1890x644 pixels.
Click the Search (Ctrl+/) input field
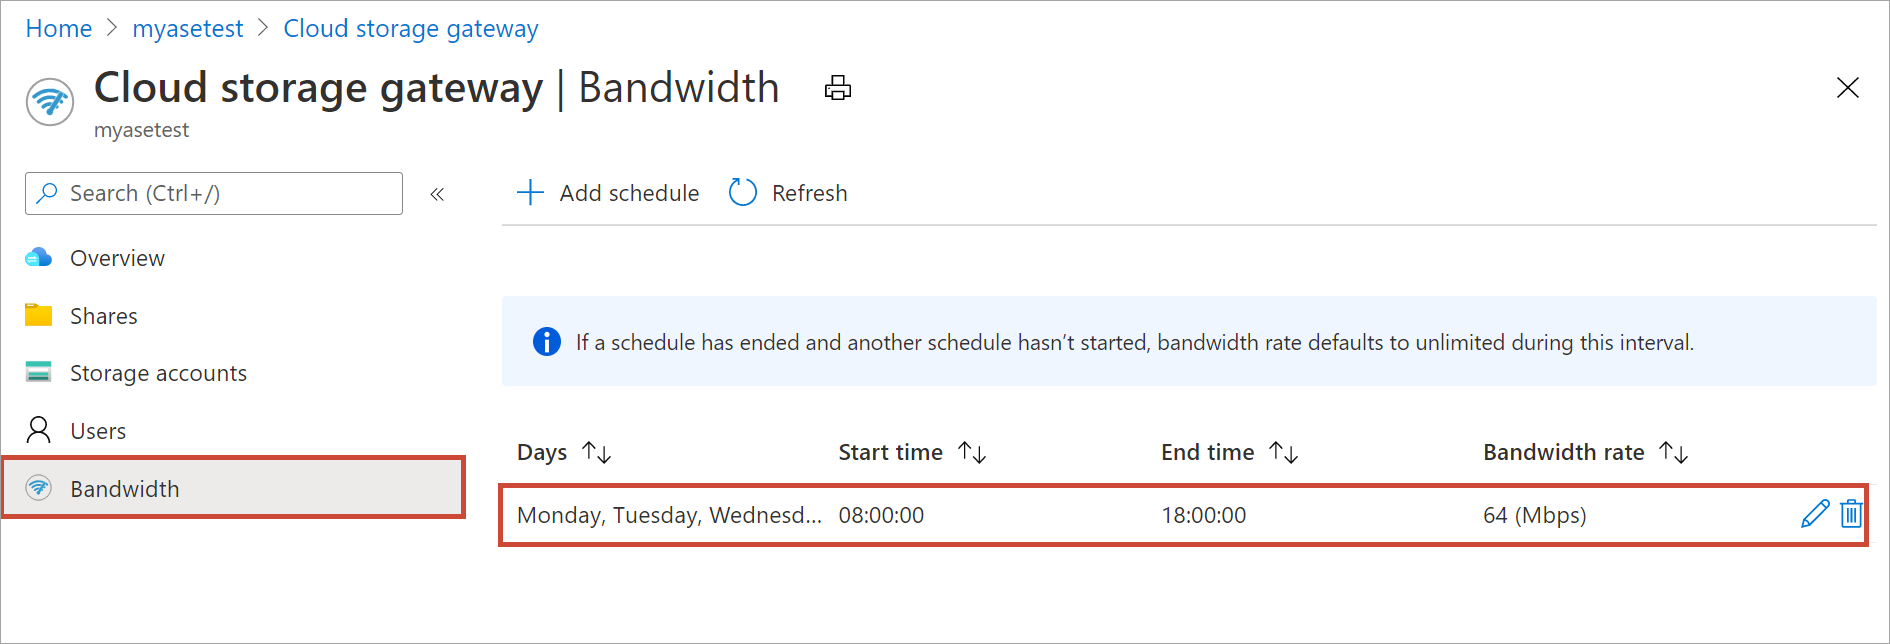pos(214,193)
